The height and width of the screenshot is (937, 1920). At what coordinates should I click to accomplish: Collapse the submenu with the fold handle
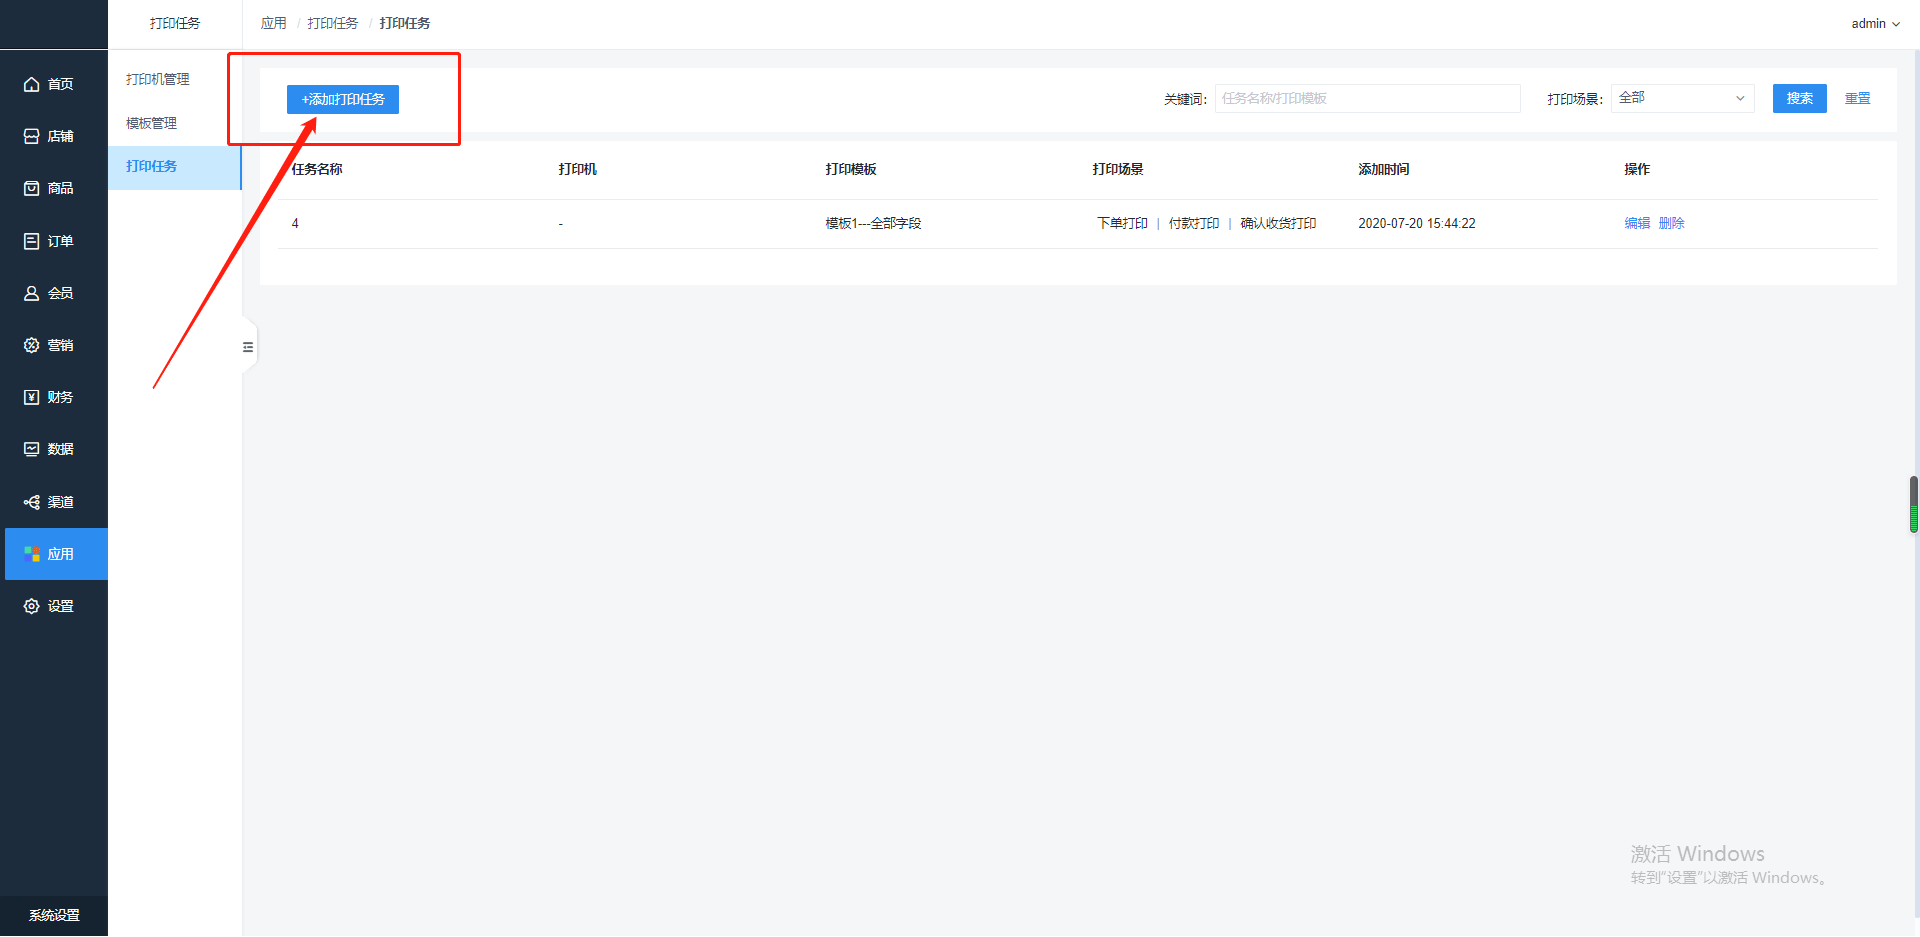point(248,347)
